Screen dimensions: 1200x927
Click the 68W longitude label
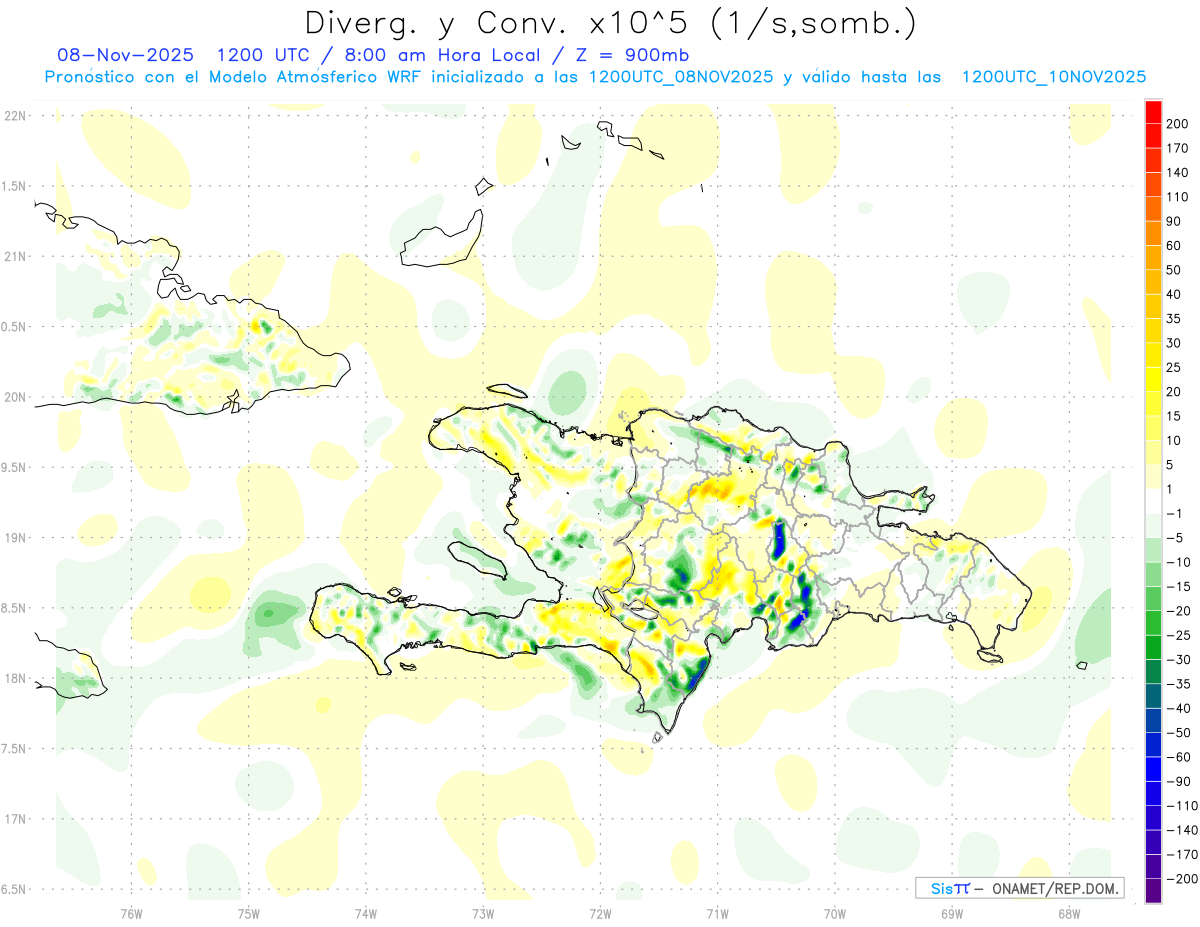[x=1069, y=913]
